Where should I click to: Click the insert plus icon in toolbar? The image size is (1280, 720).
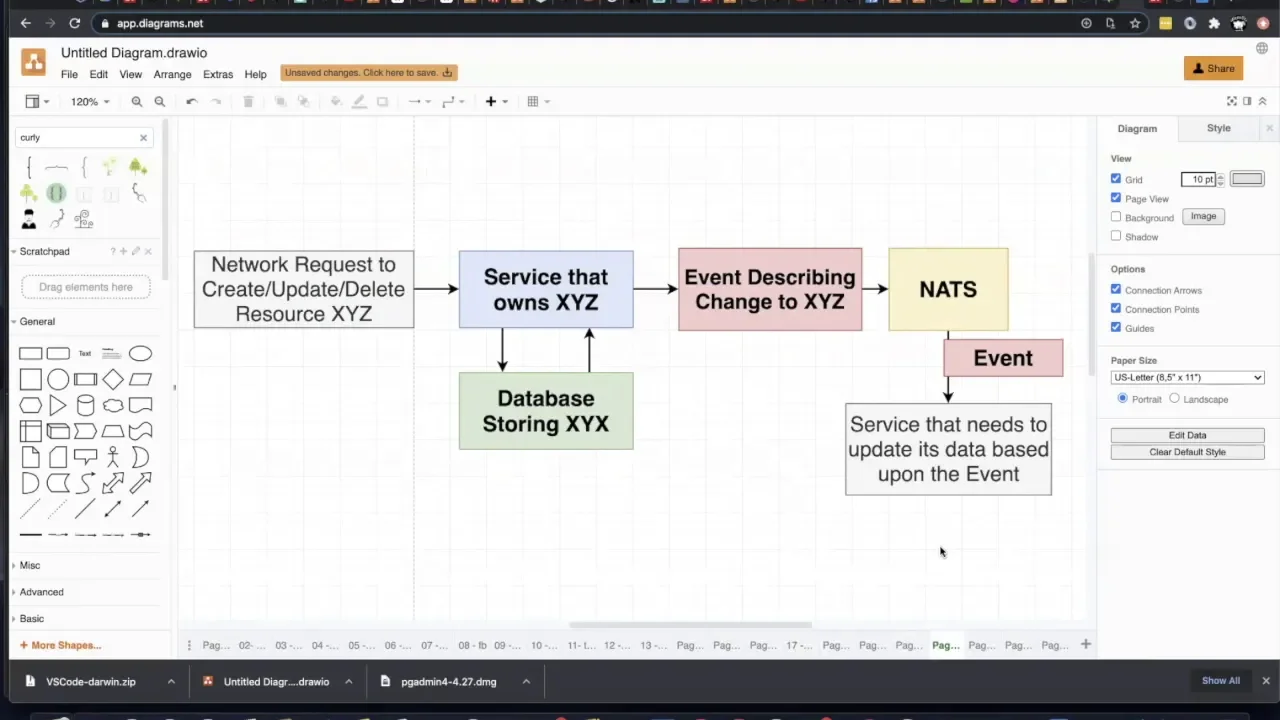[x=491, y=102]
